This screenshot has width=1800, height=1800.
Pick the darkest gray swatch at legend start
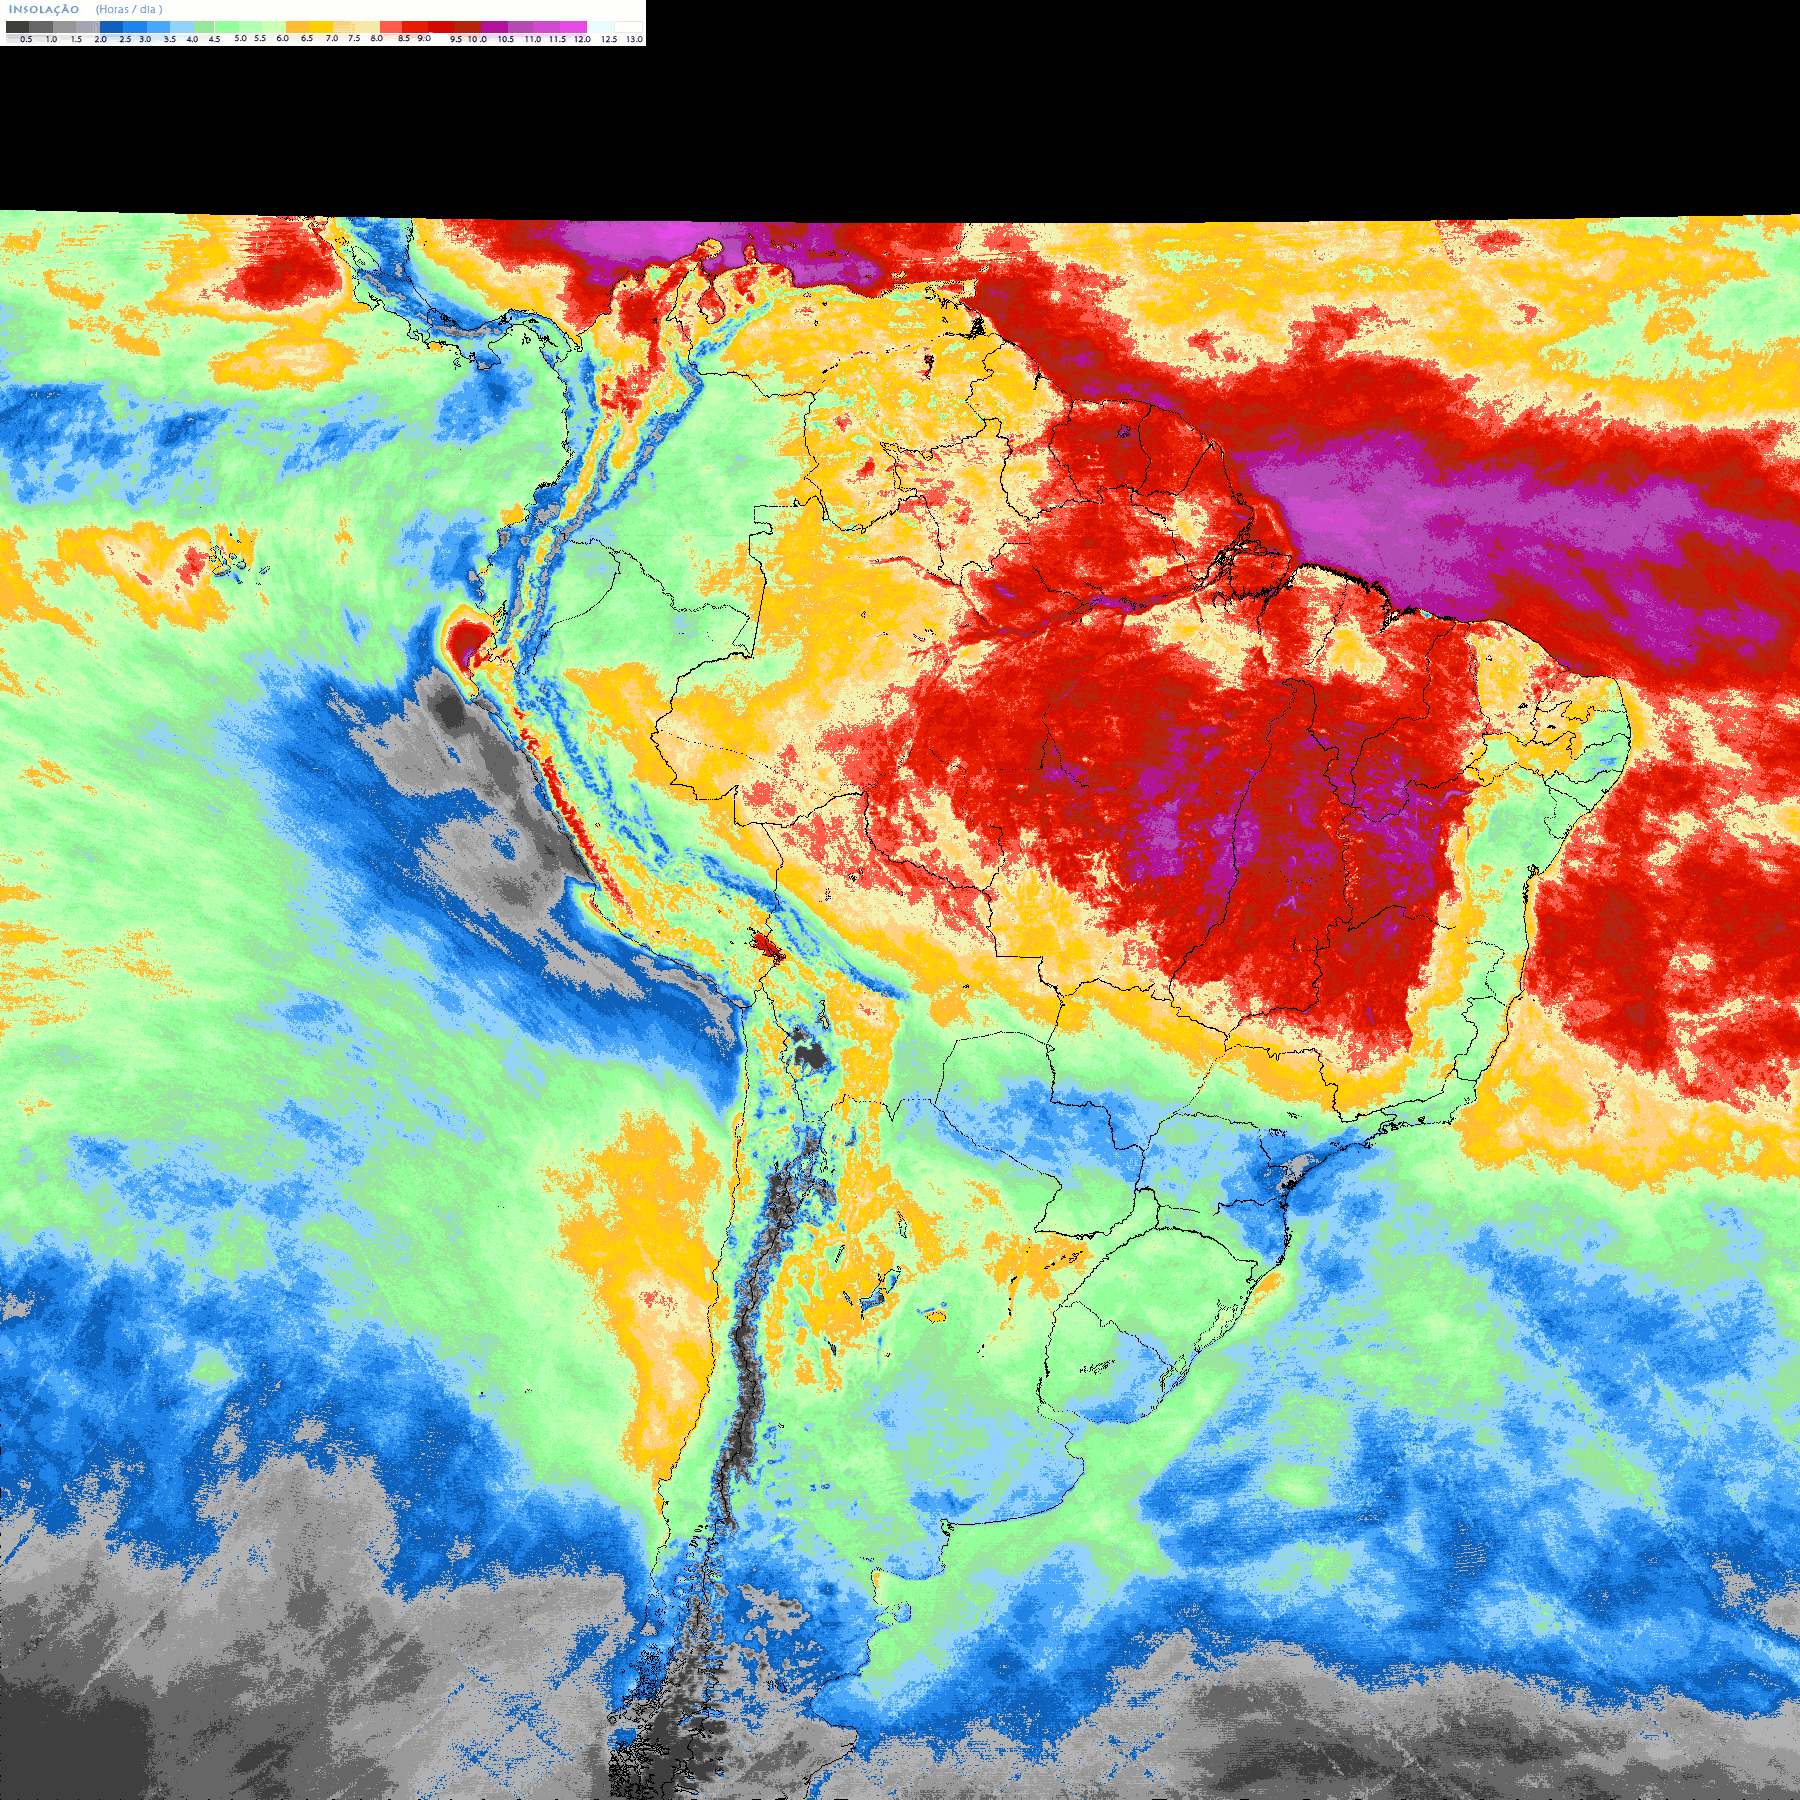click(x=17, y=27)
